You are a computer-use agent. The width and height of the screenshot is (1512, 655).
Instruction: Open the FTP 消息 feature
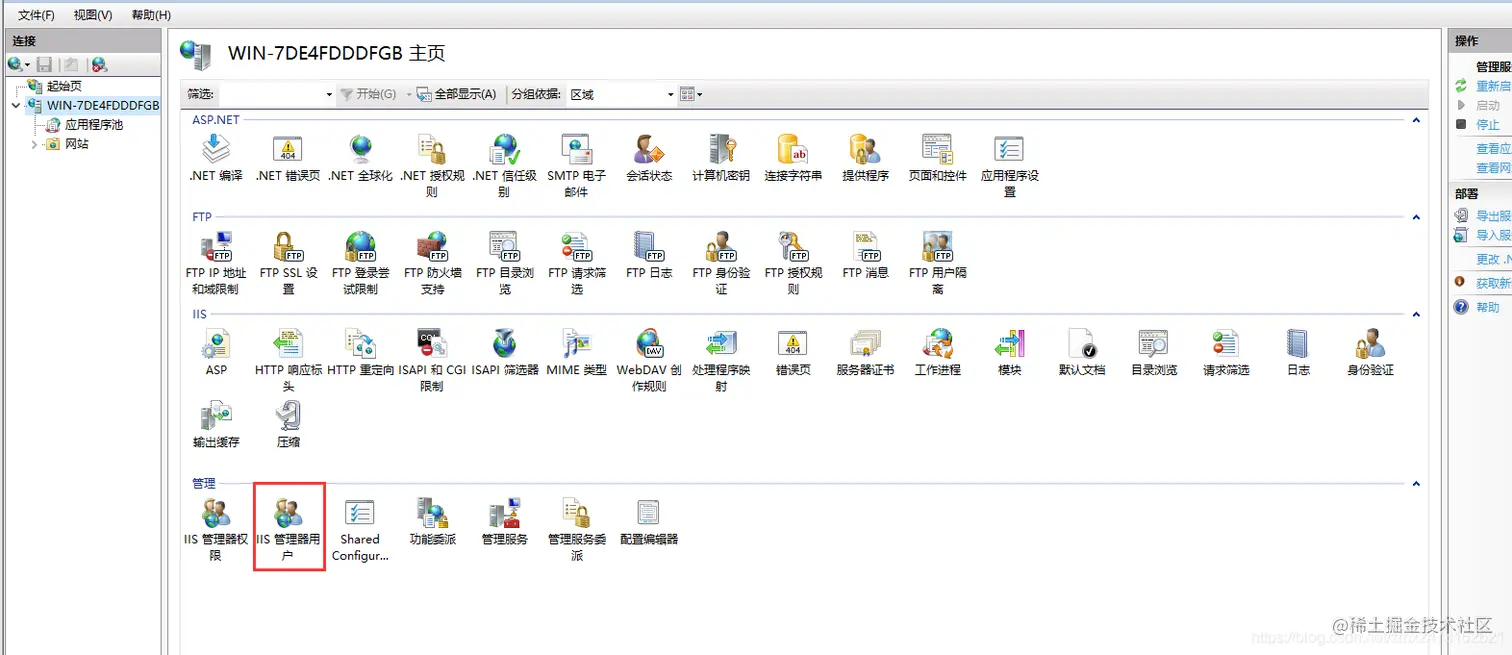865,255
